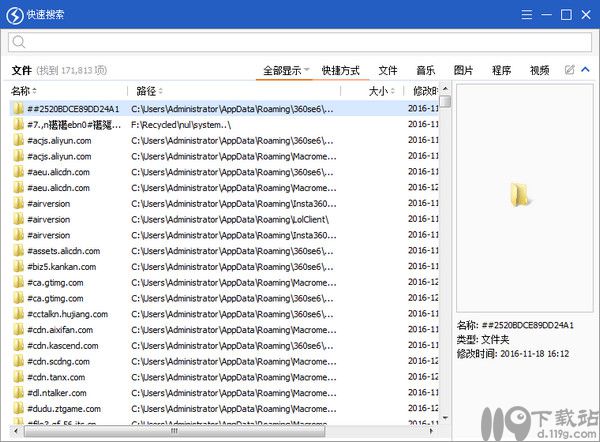Sort by 路径 column header
The image size is (600, 442).
(x=150, y=91)
